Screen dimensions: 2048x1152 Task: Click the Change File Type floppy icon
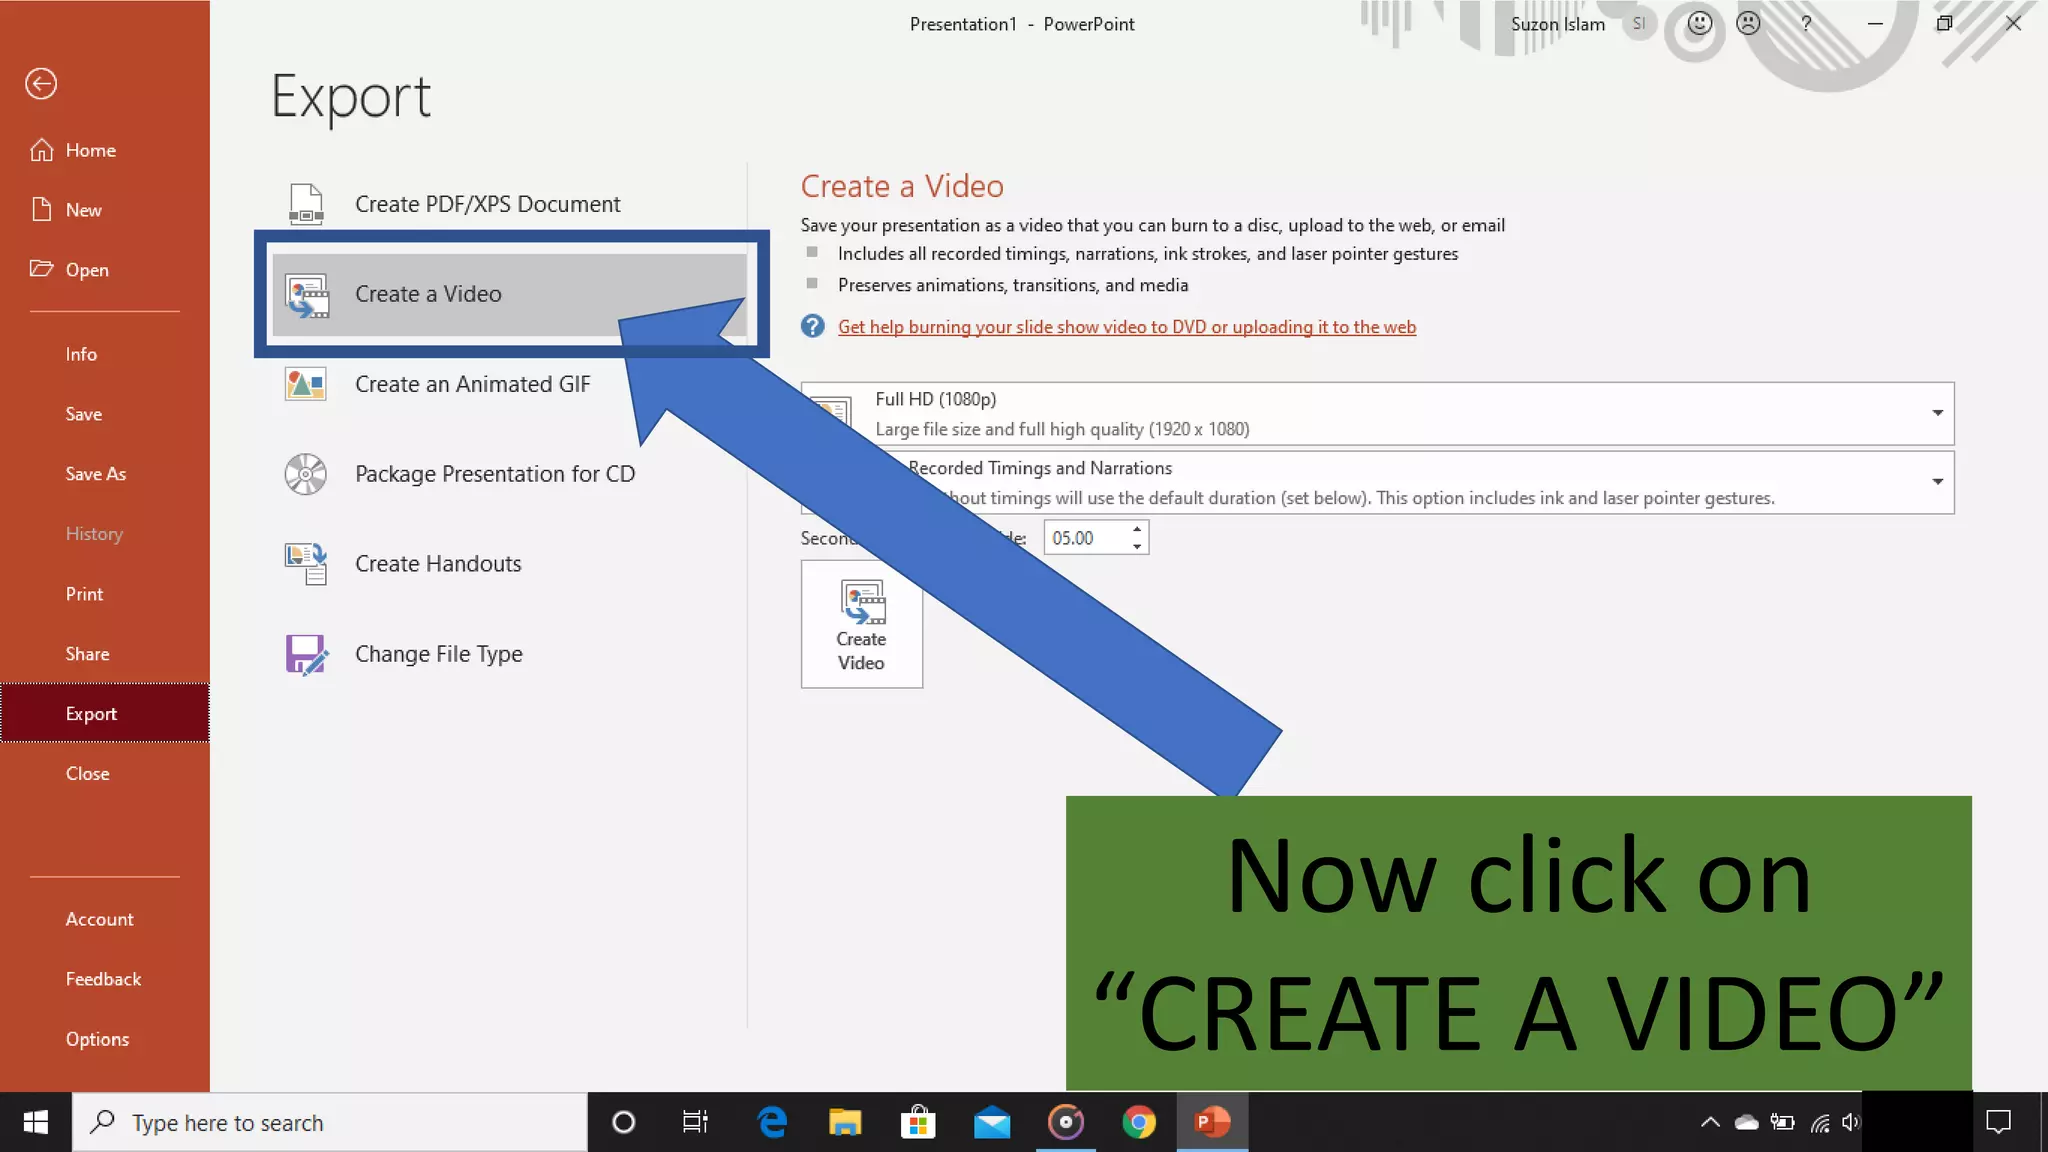click(x=306, y=654)
